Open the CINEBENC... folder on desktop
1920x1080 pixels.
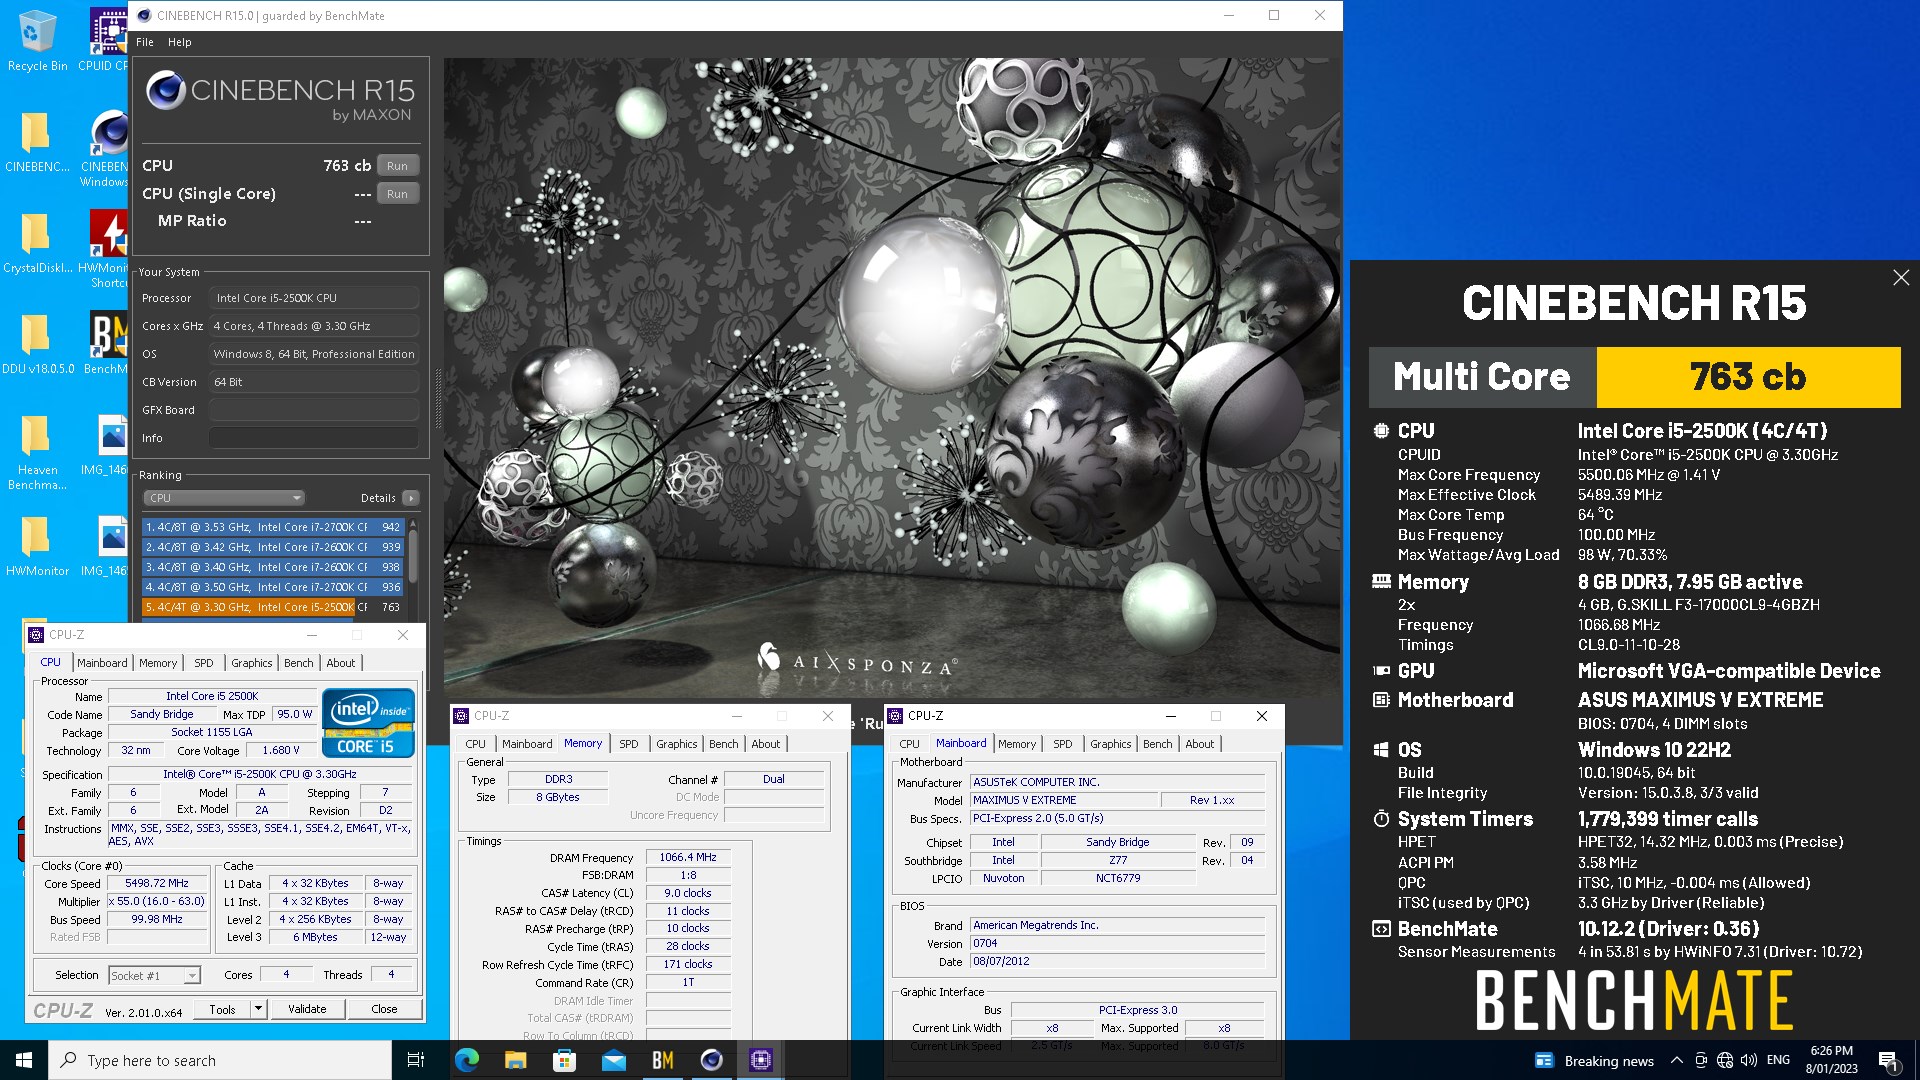pyautogui.click(x=37, y=141)
